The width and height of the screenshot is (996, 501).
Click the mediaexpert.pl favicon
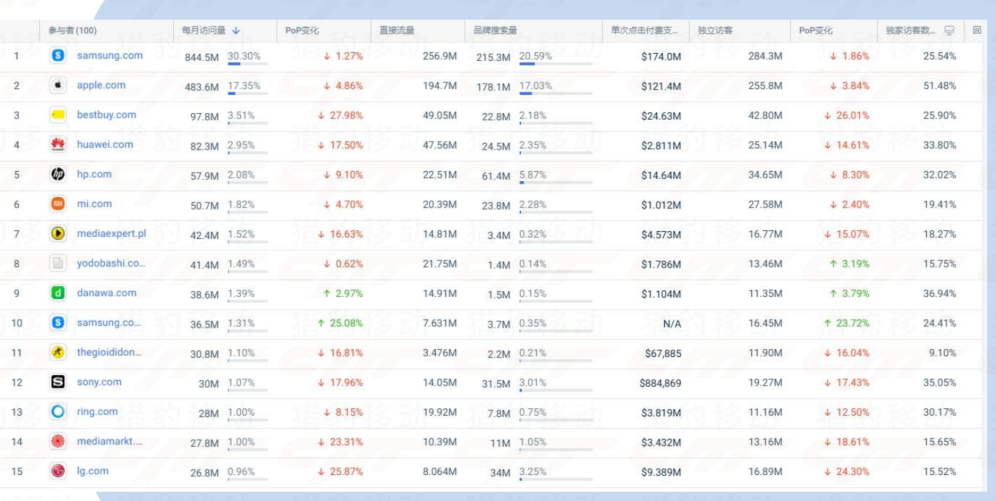(x=58, y=234)
